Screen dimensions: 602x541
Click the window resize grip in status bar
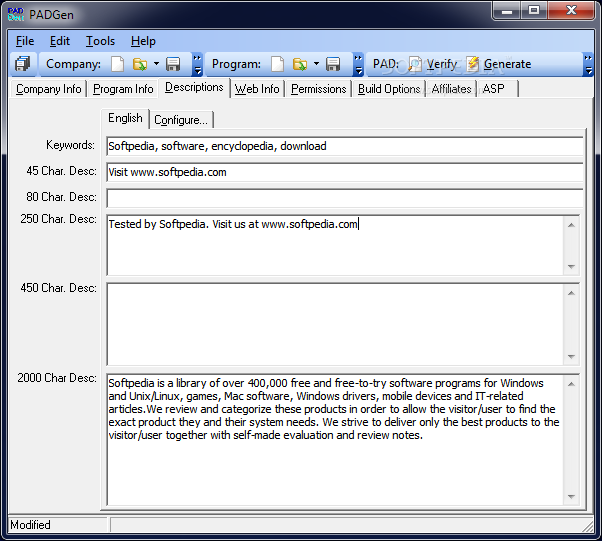(587, 525)
